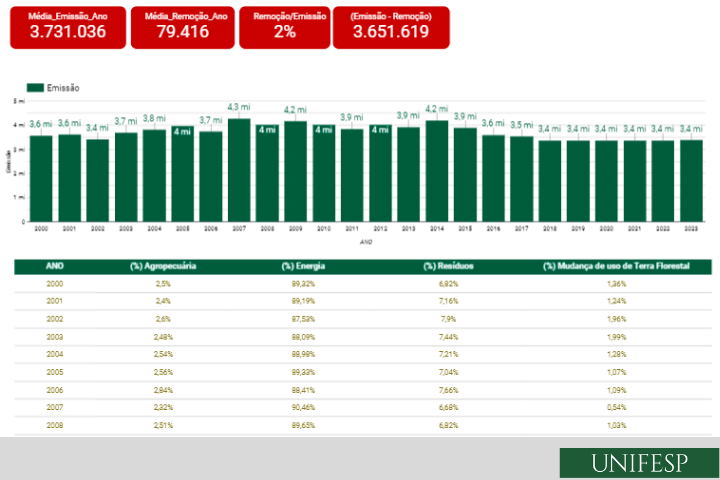Screen dimensions: 720x480
Task: Click the Remoção/Emissão 2% card
Action: point(285,27)
